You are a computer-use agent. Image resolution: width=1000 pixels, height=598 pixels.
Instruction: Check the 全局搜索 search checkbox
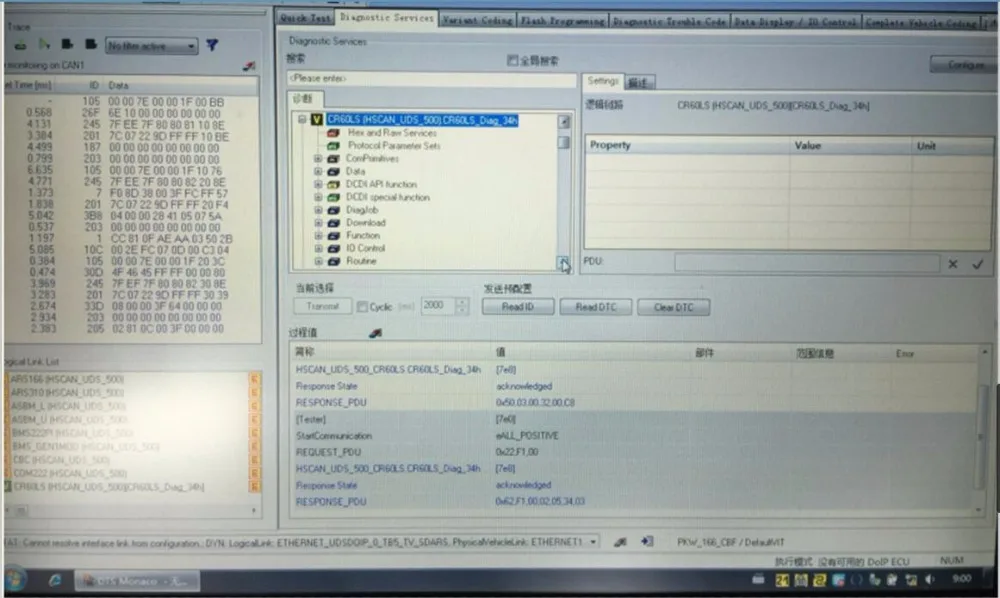tap(513, 60)
